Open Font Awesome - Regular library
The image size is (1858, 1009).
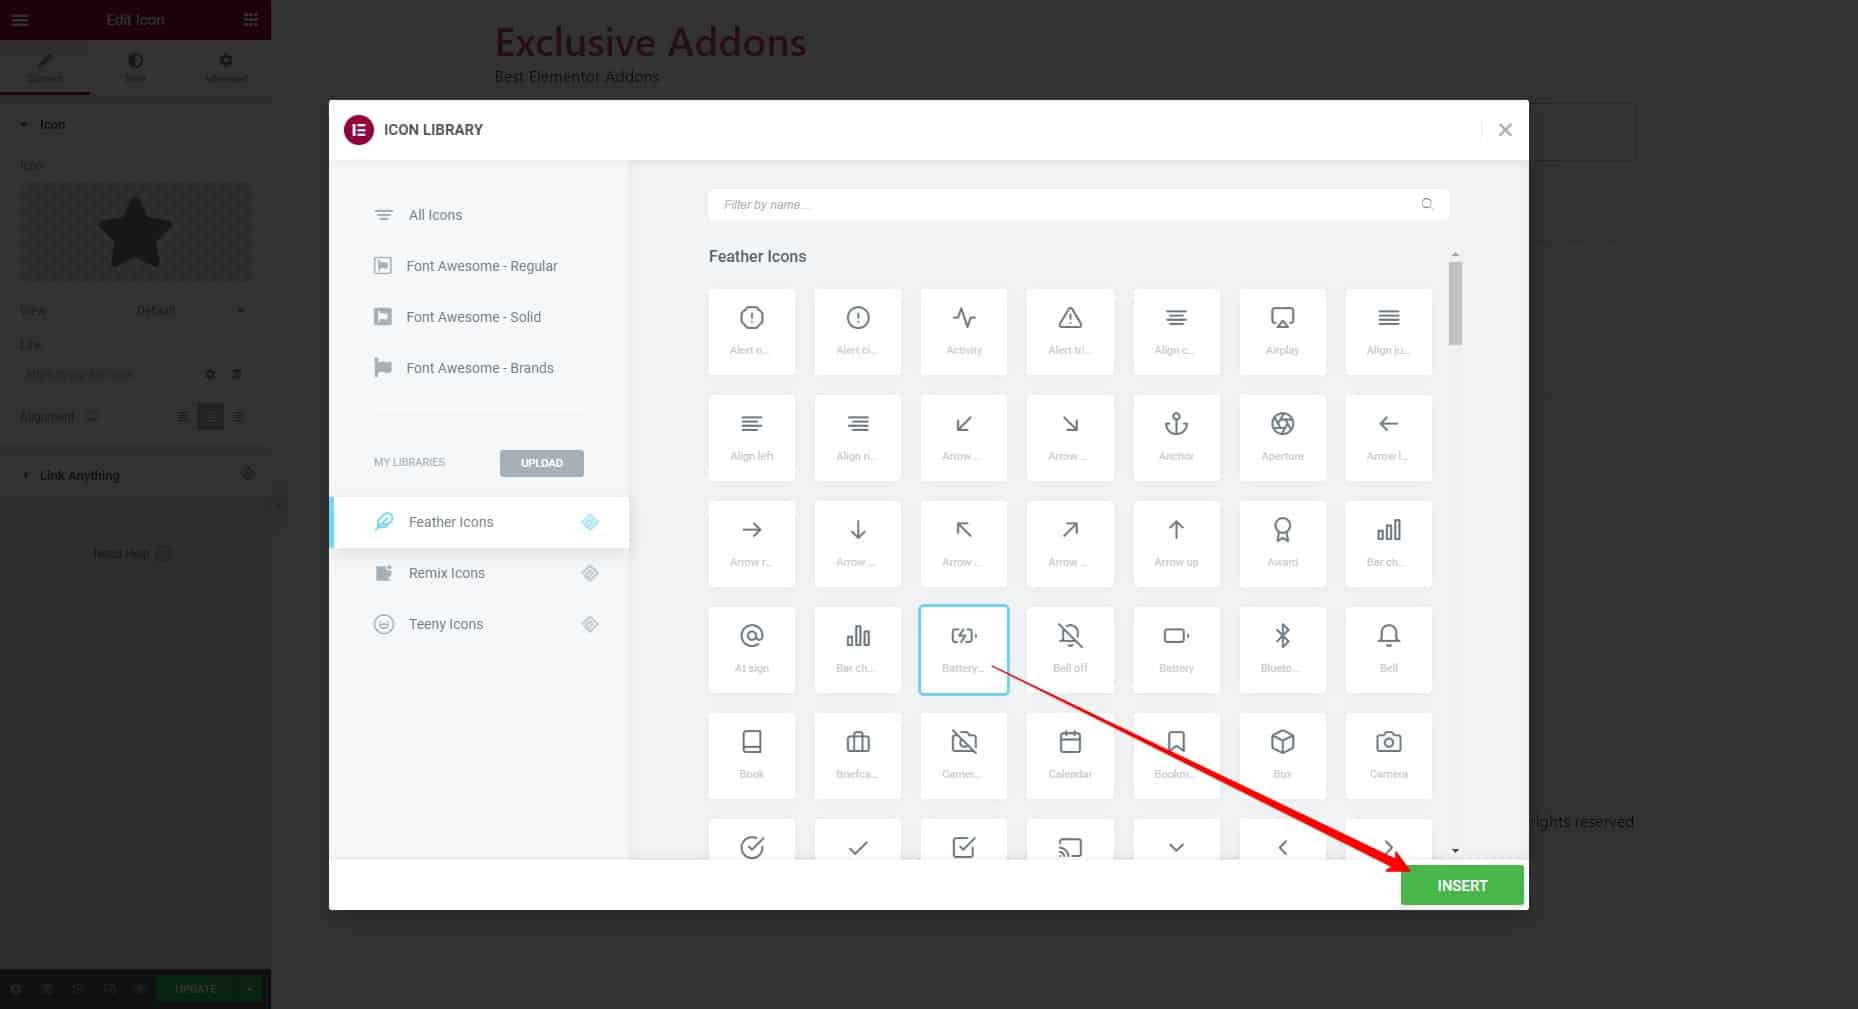(481, 266)
